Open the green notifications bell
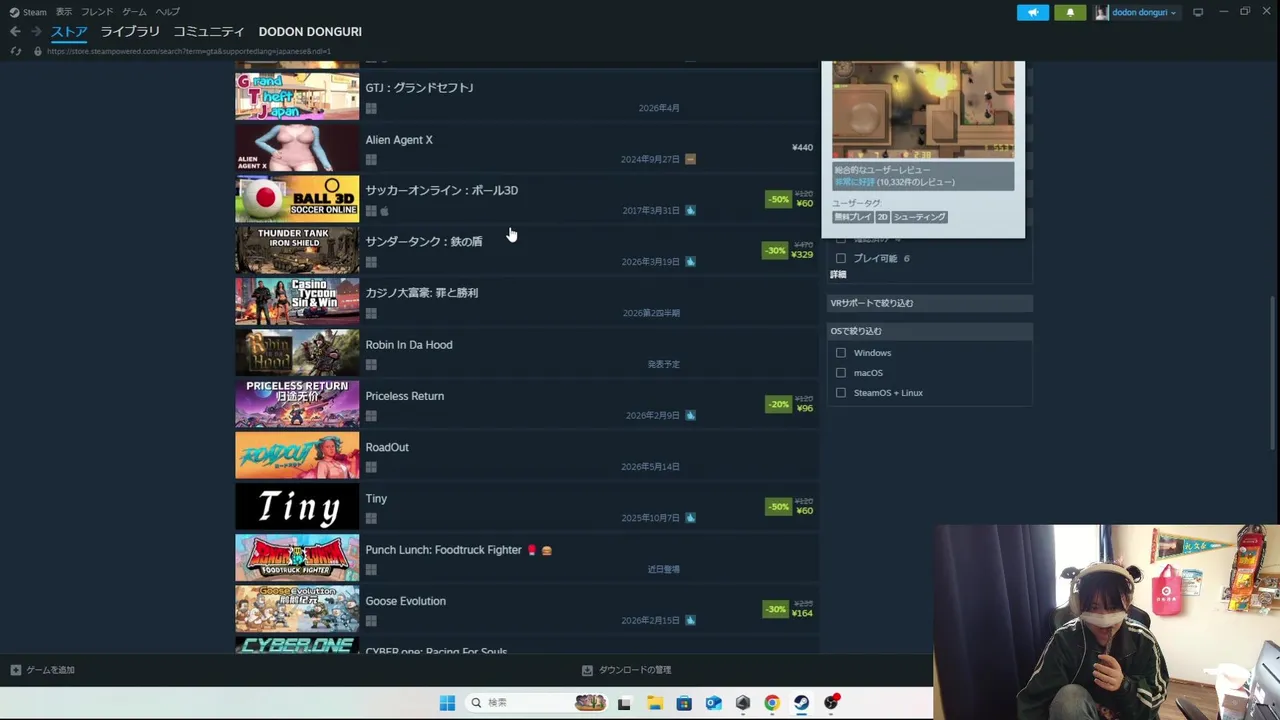This screenshot has width=1280, height=720. (1070, 12)
